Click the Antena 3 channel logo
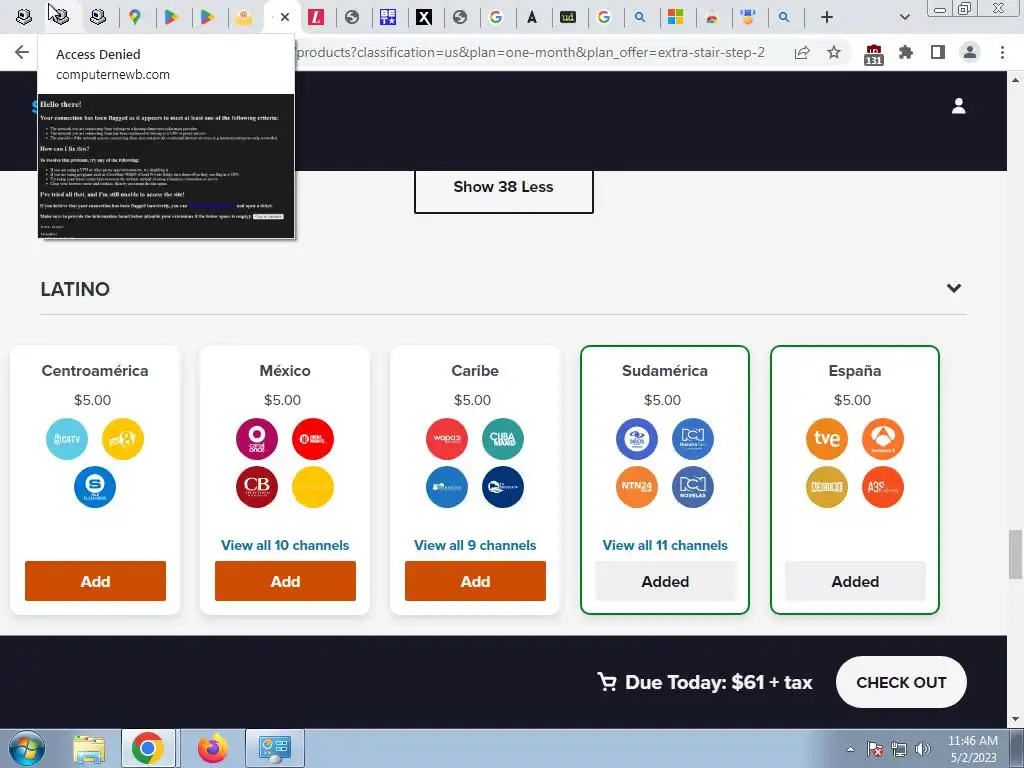Screen dimensions: 1024x768 883,439
